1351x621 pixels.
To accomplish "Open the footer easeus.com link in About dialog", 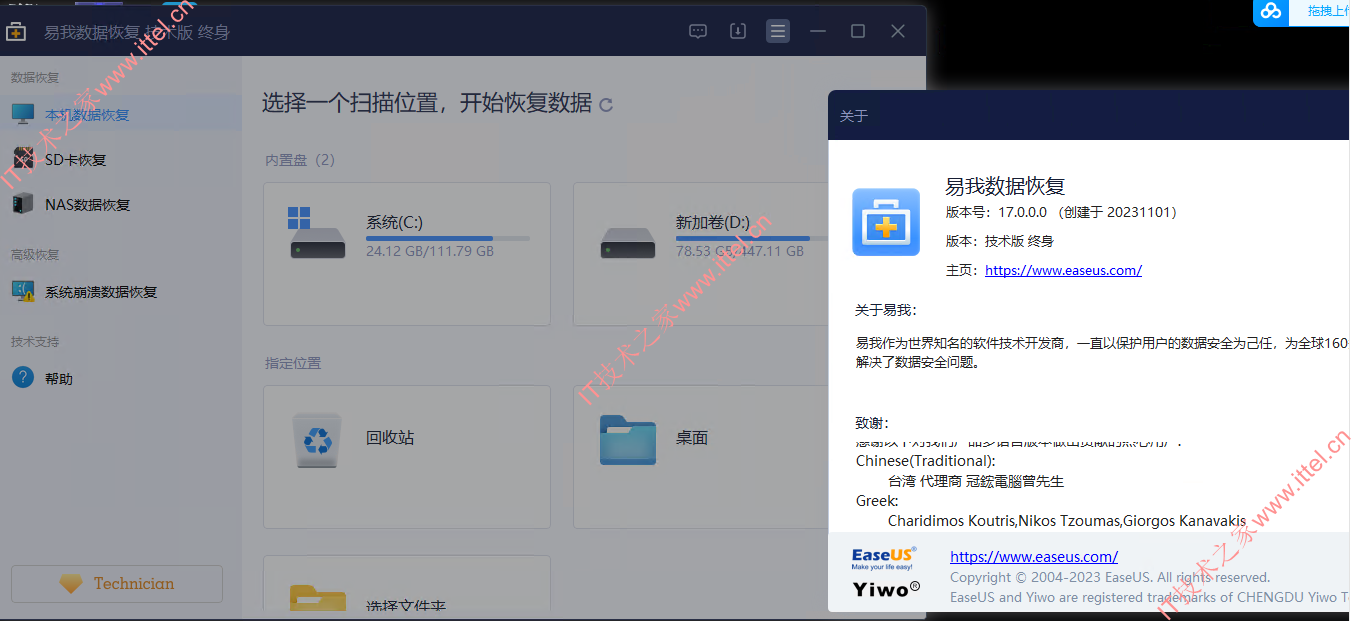I will pos(1034,557).
